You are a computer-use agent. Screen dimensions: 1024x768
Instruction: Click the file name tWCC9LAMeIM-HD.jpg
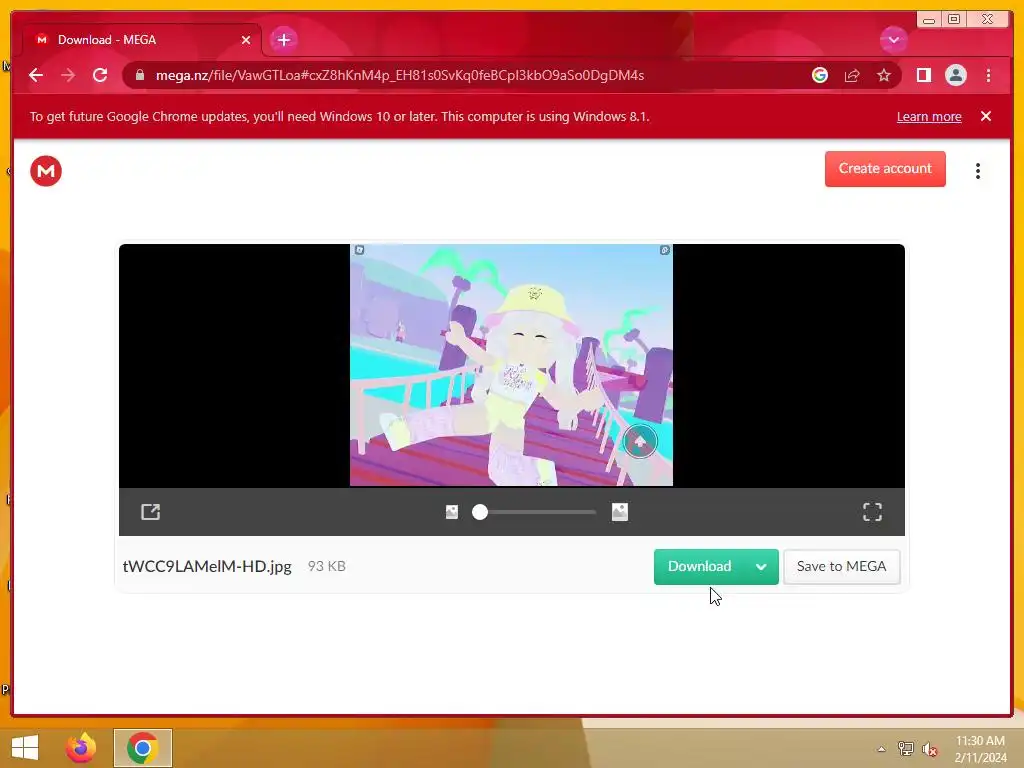tap(207, 566)
